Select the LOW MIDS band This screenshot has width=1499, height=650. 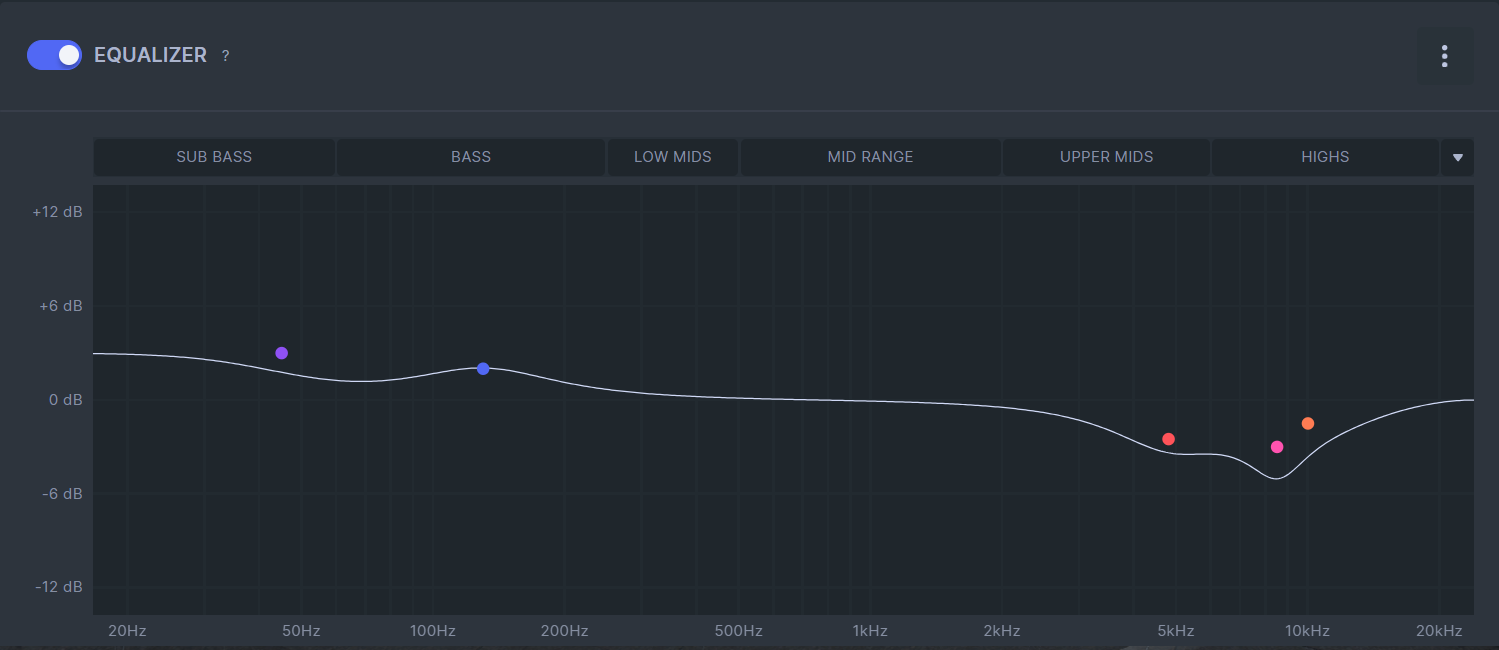673,157
